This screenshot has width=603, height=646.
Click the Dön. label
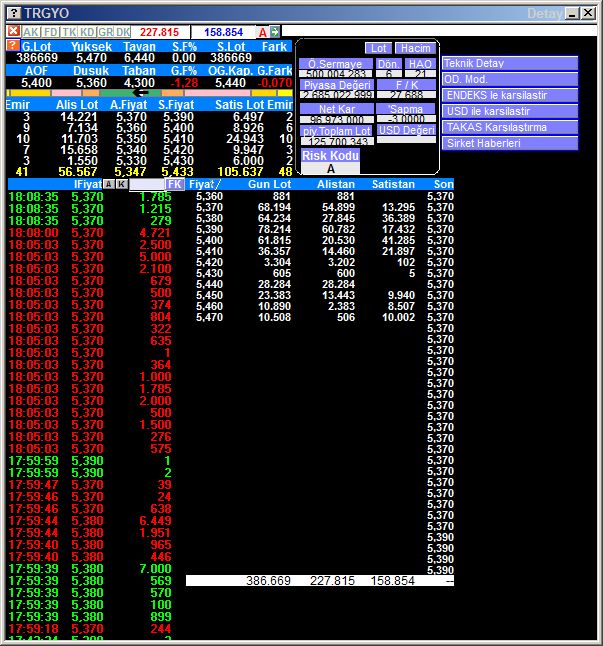(x=389, y=64)
